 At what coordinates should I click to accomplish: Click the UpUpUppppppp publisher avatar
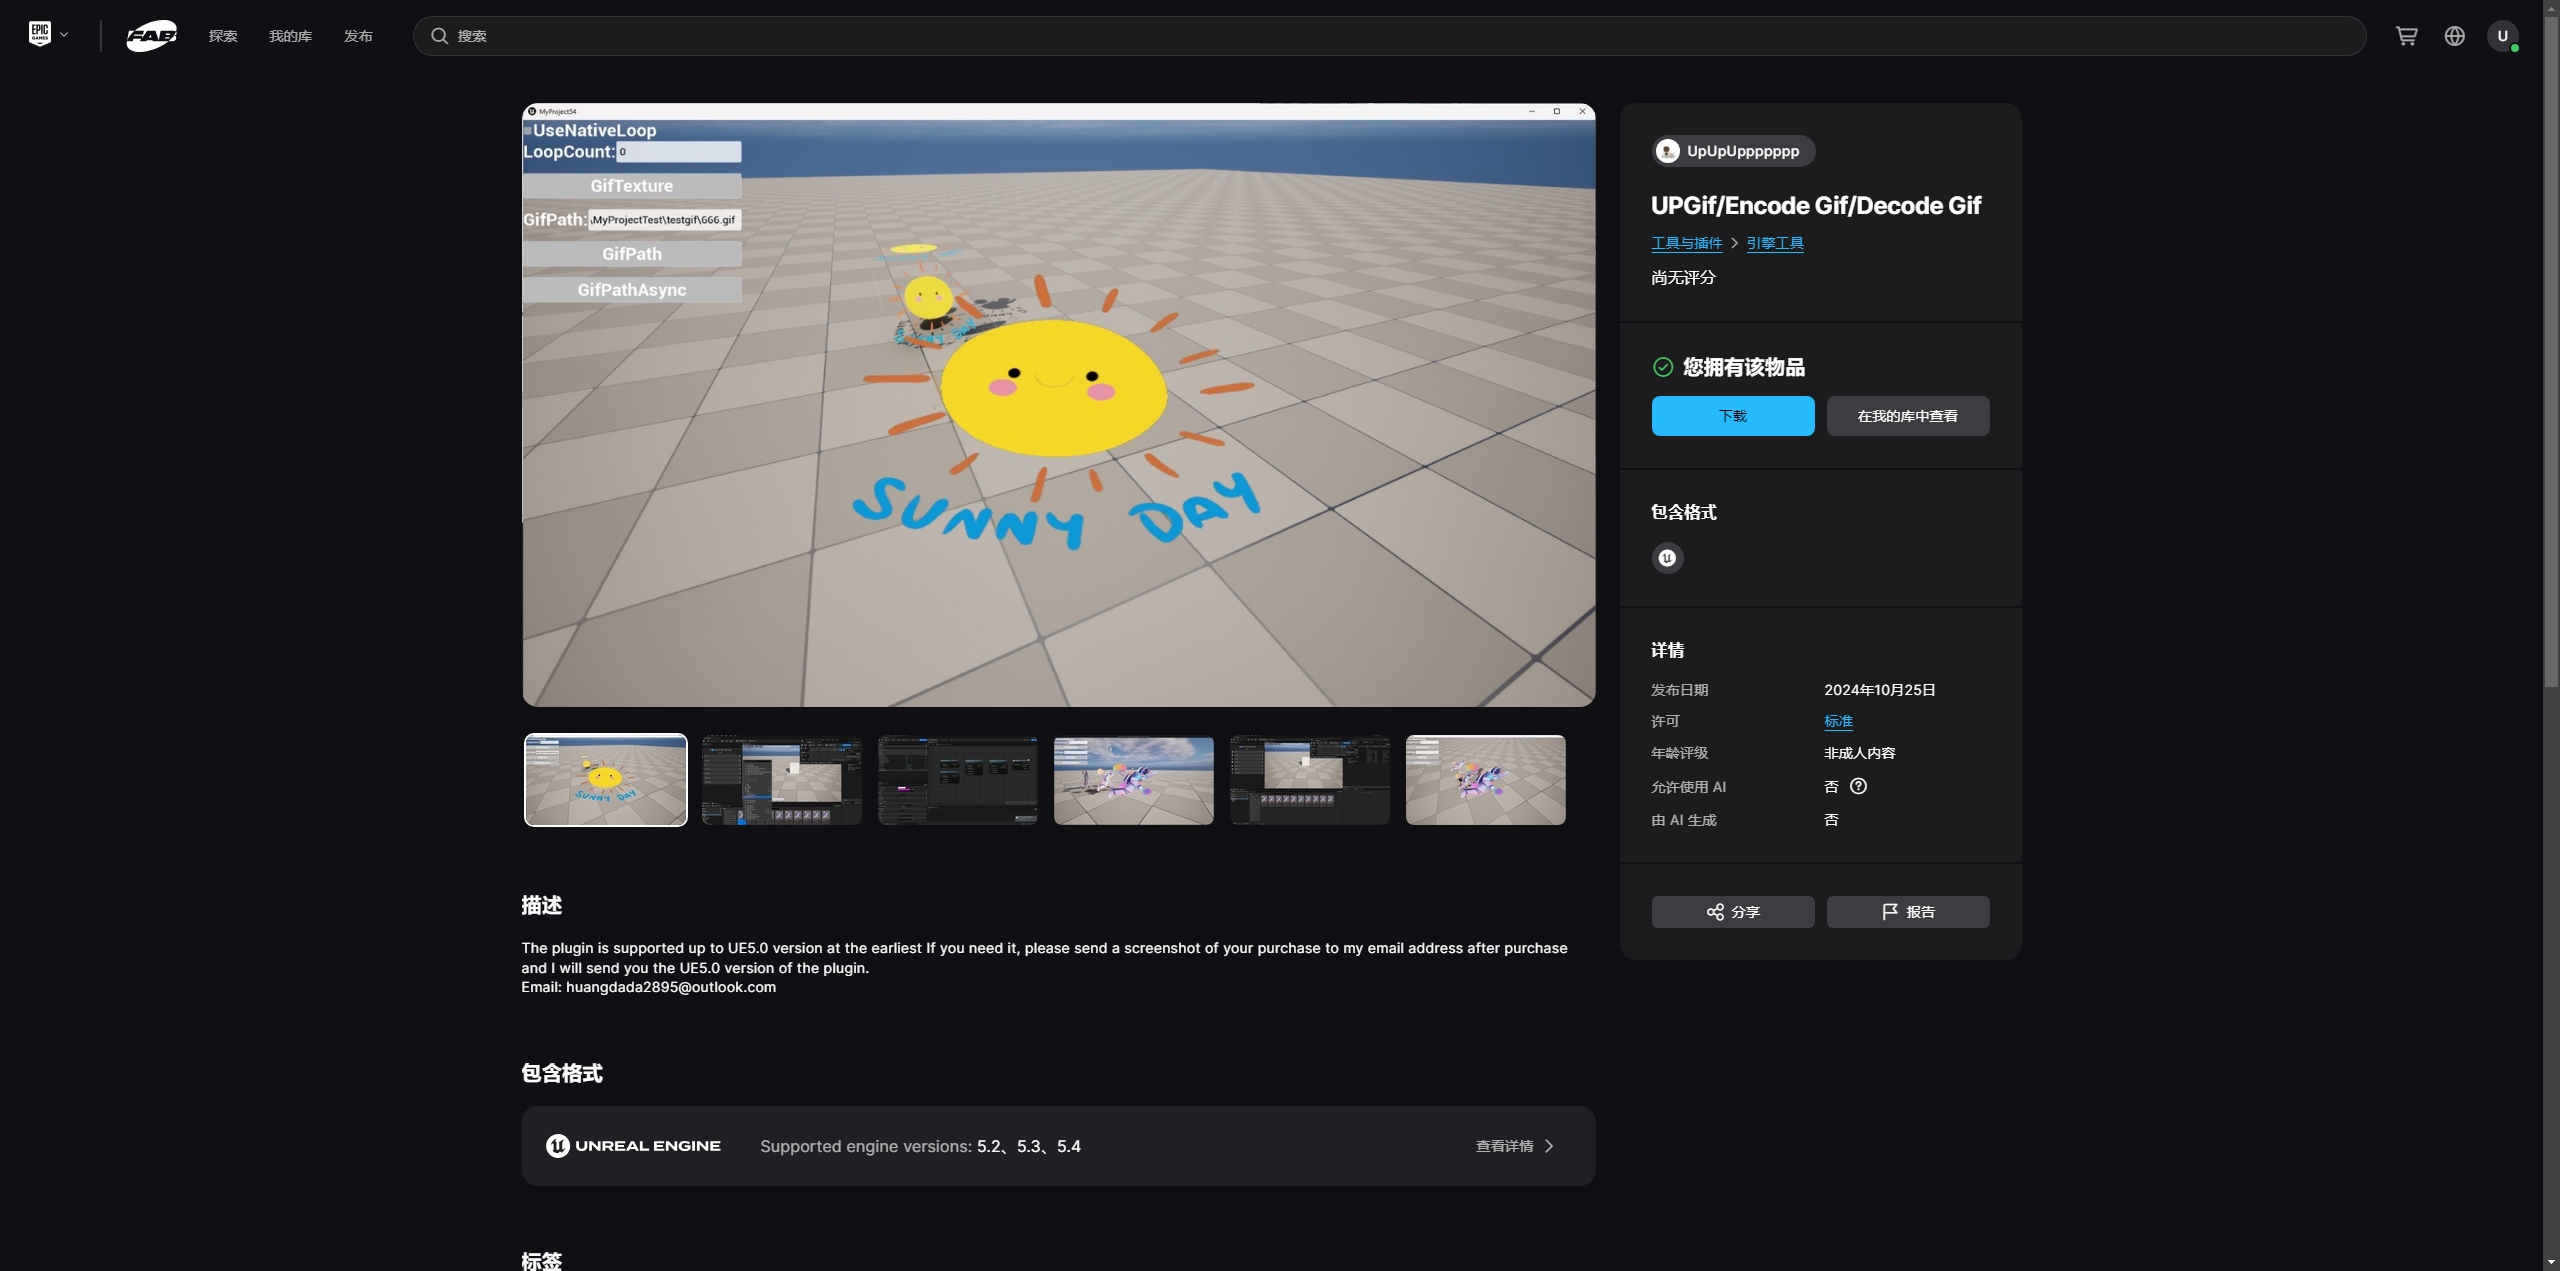click(x=1667, y=151)
